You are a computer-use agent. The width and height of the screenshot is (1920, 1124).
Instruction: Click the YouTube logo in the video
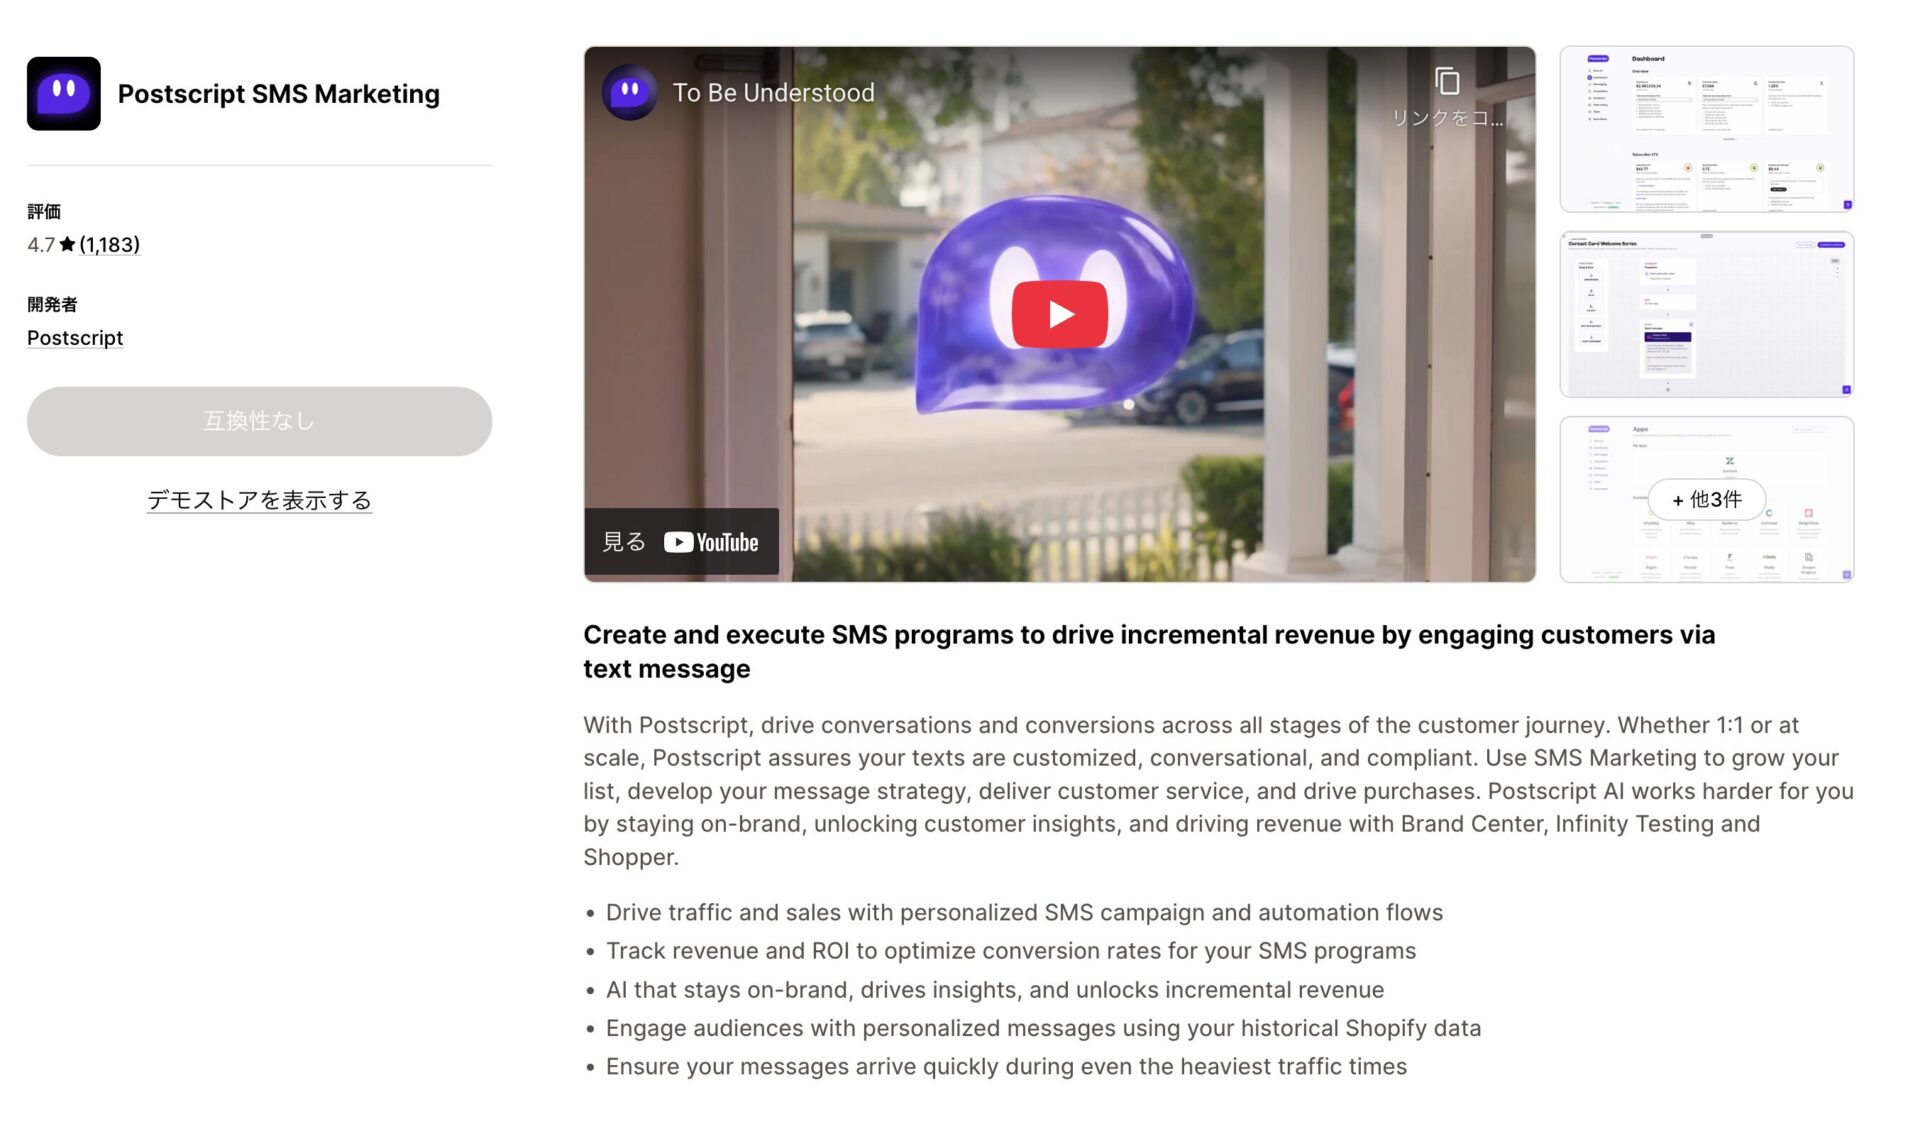pos(711,542)
